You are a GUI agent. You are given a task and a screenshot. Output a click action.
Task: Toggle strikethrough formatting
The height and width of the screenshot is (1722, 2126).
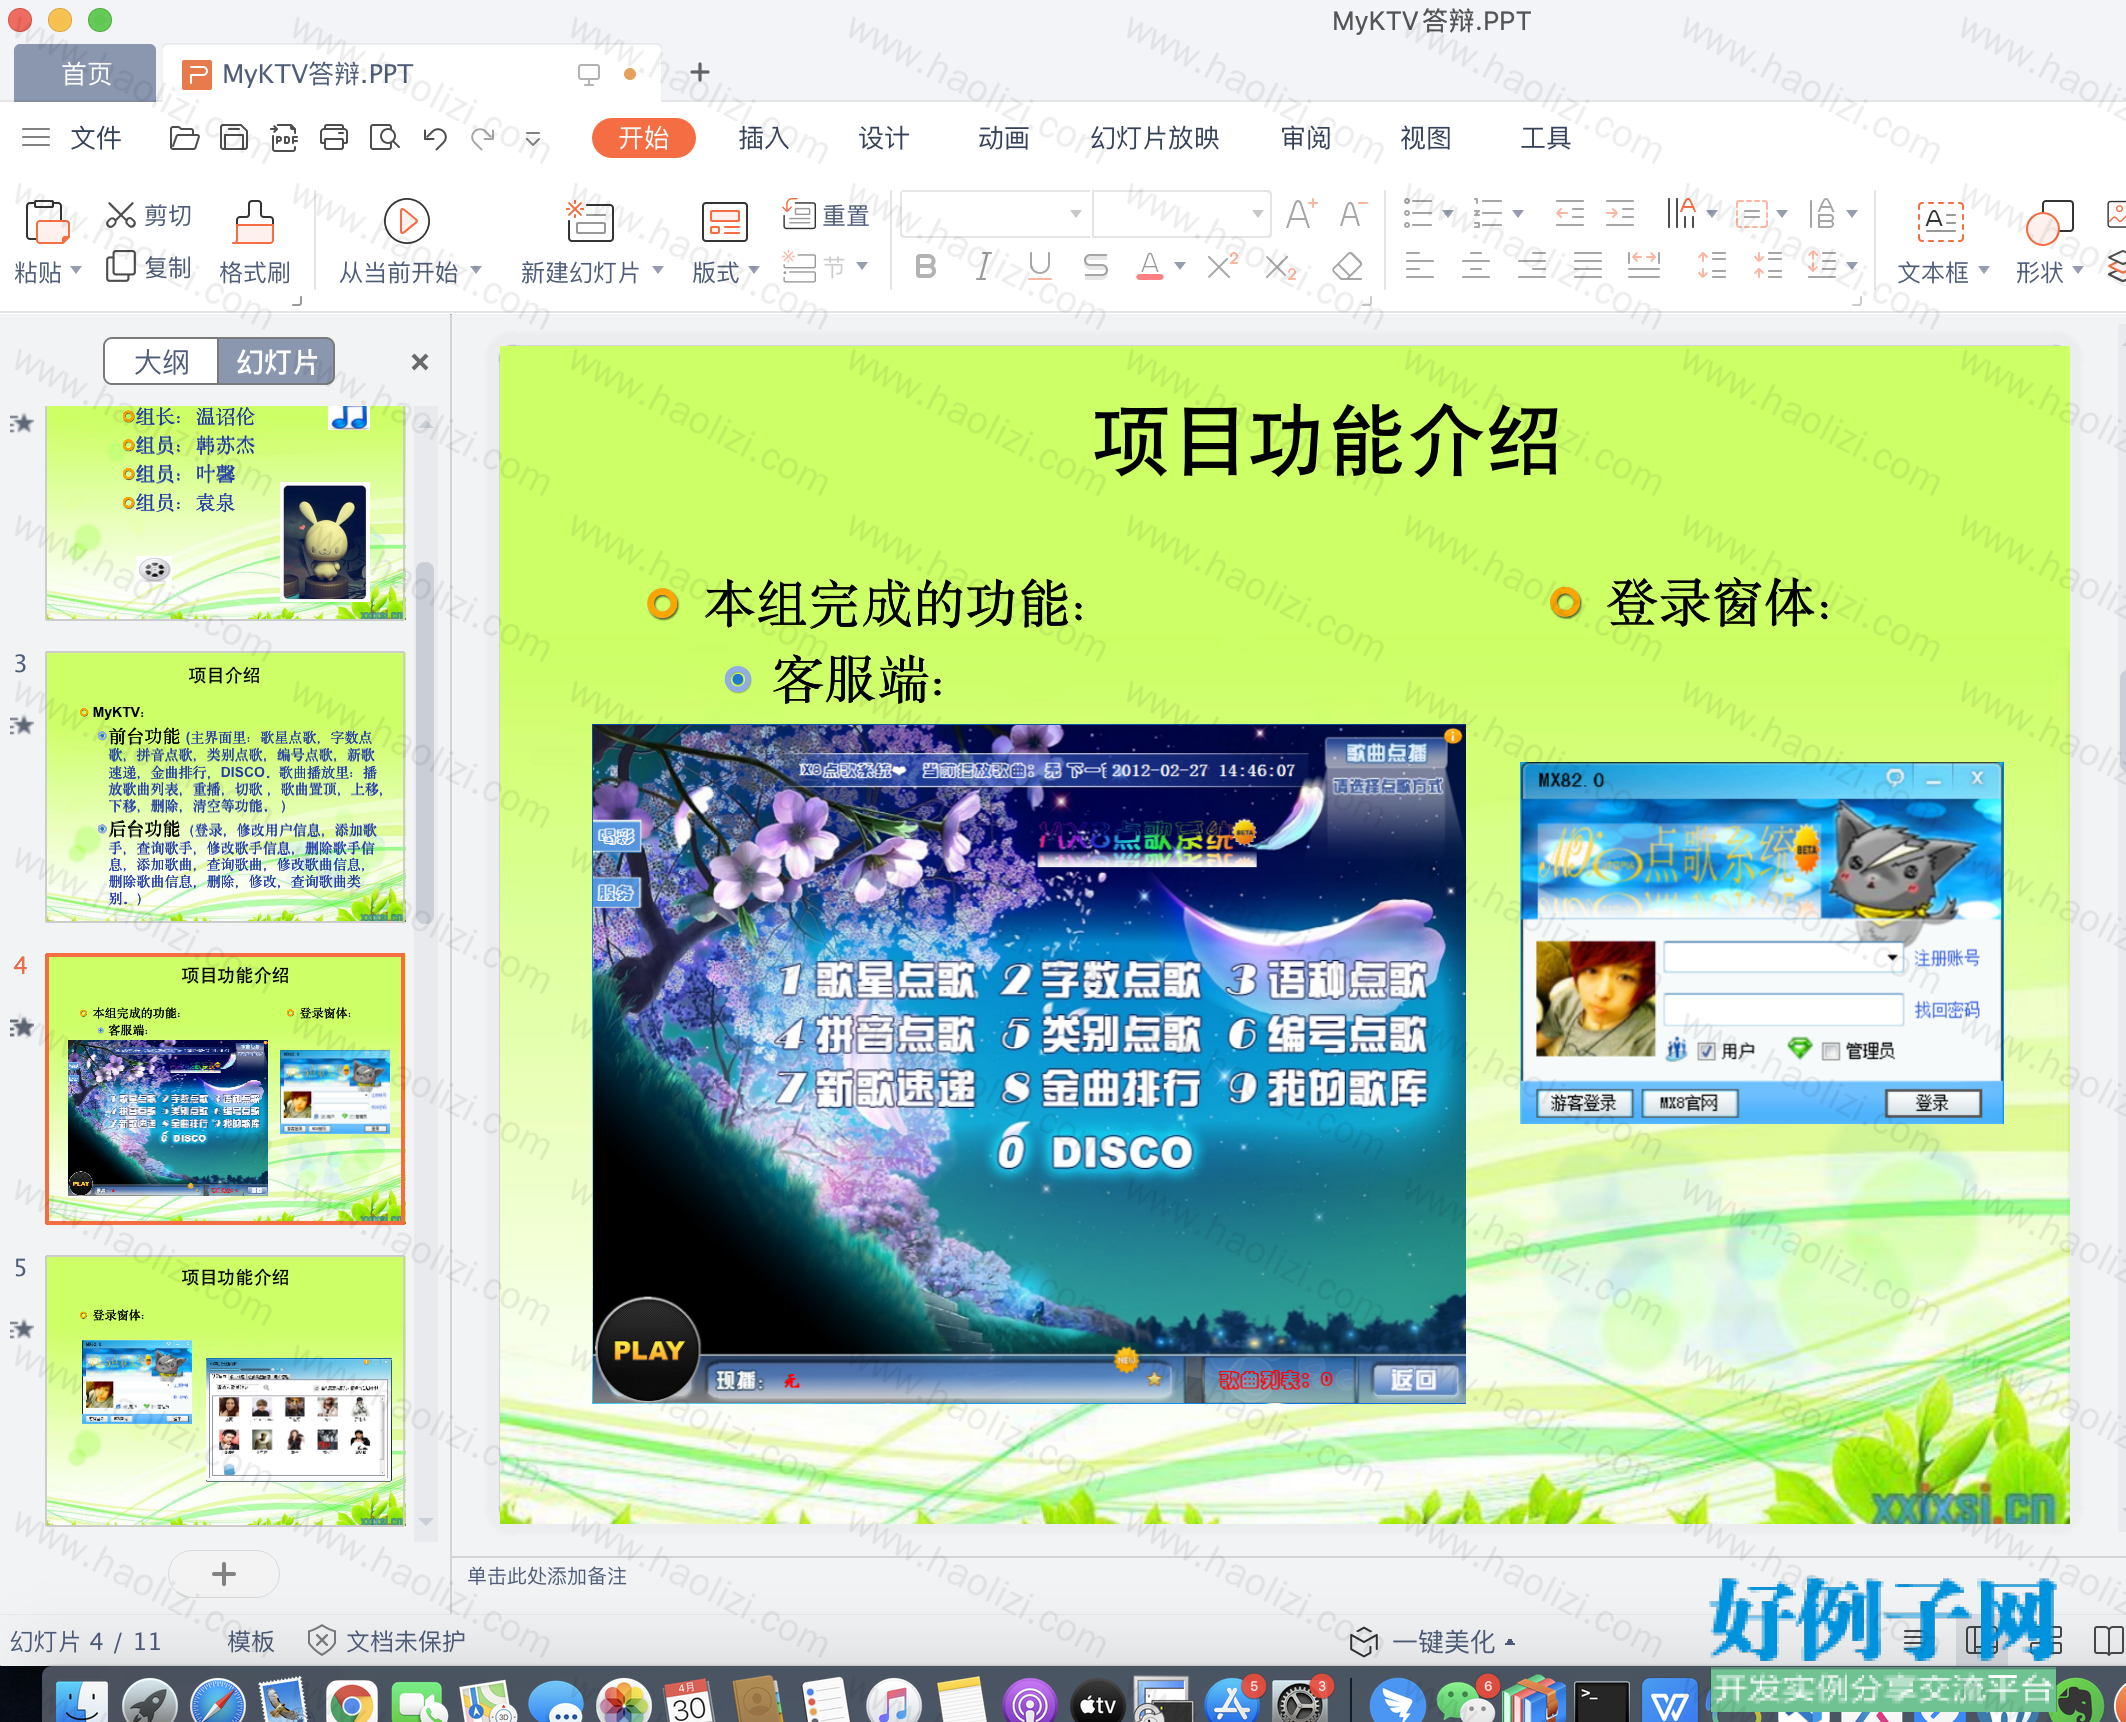point(1096,267)
